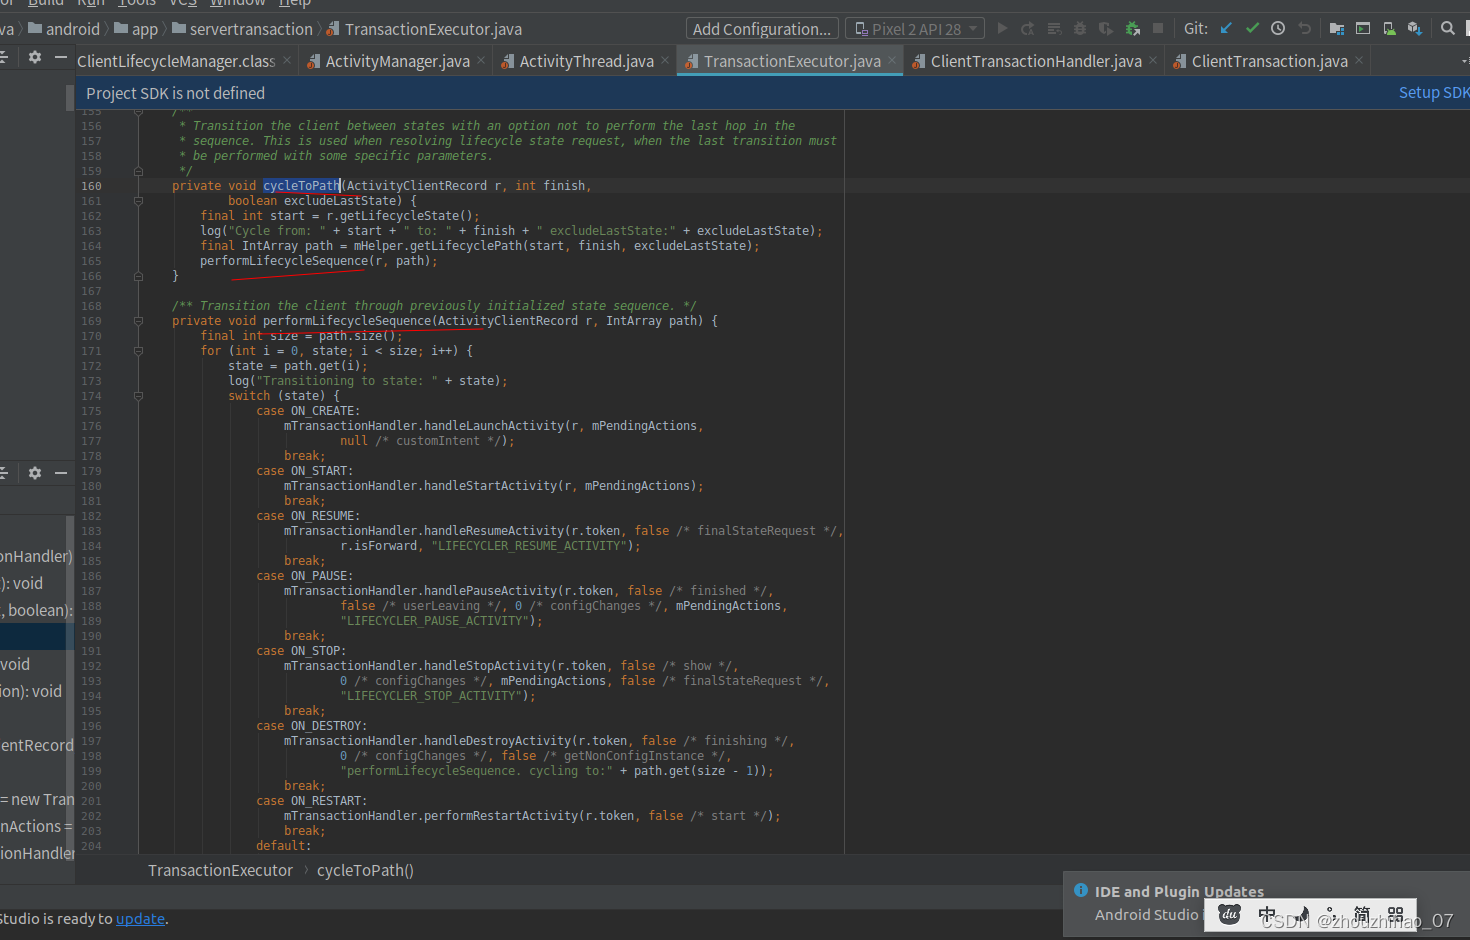The image size is (1470, 940).
Task: Open Project Structure folder icon
Action: tap(1337, 29)
